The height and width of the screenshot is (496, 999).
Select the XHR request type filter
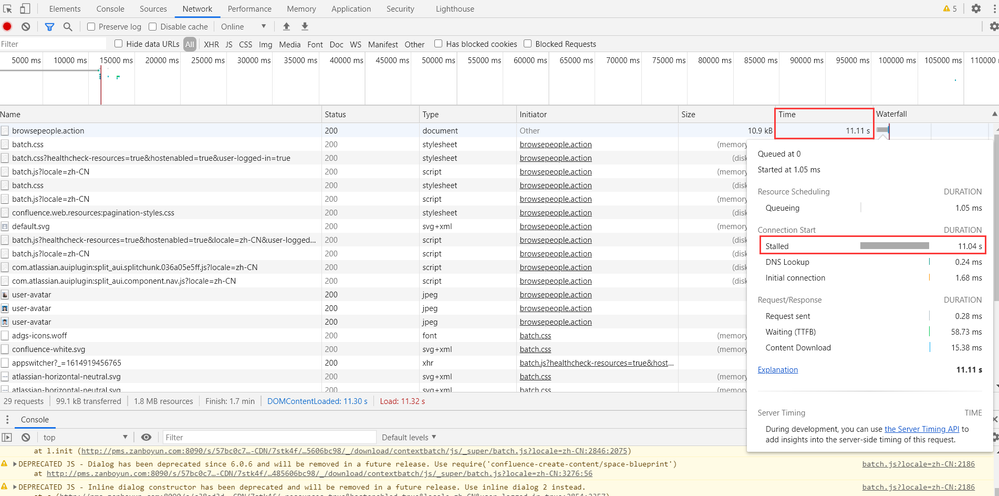coord(211,44)
